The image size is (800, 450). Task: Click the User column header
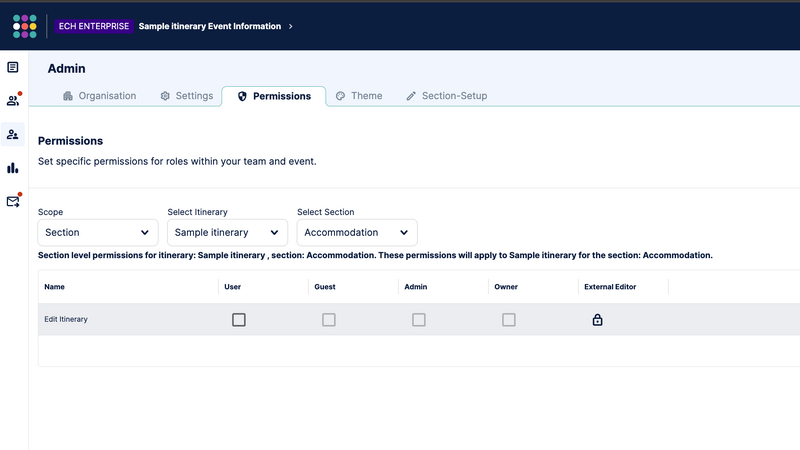233,287
